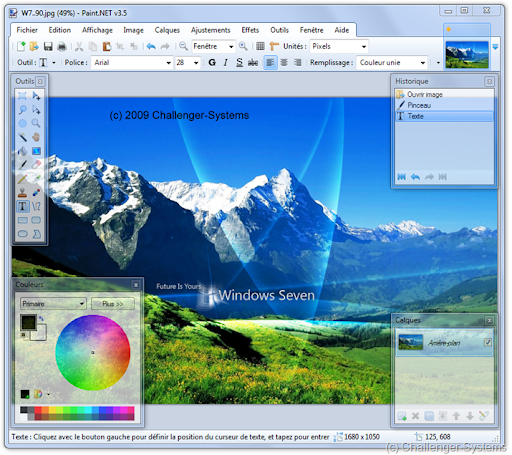Click the Paste clipboard icon

click(107, 46)
